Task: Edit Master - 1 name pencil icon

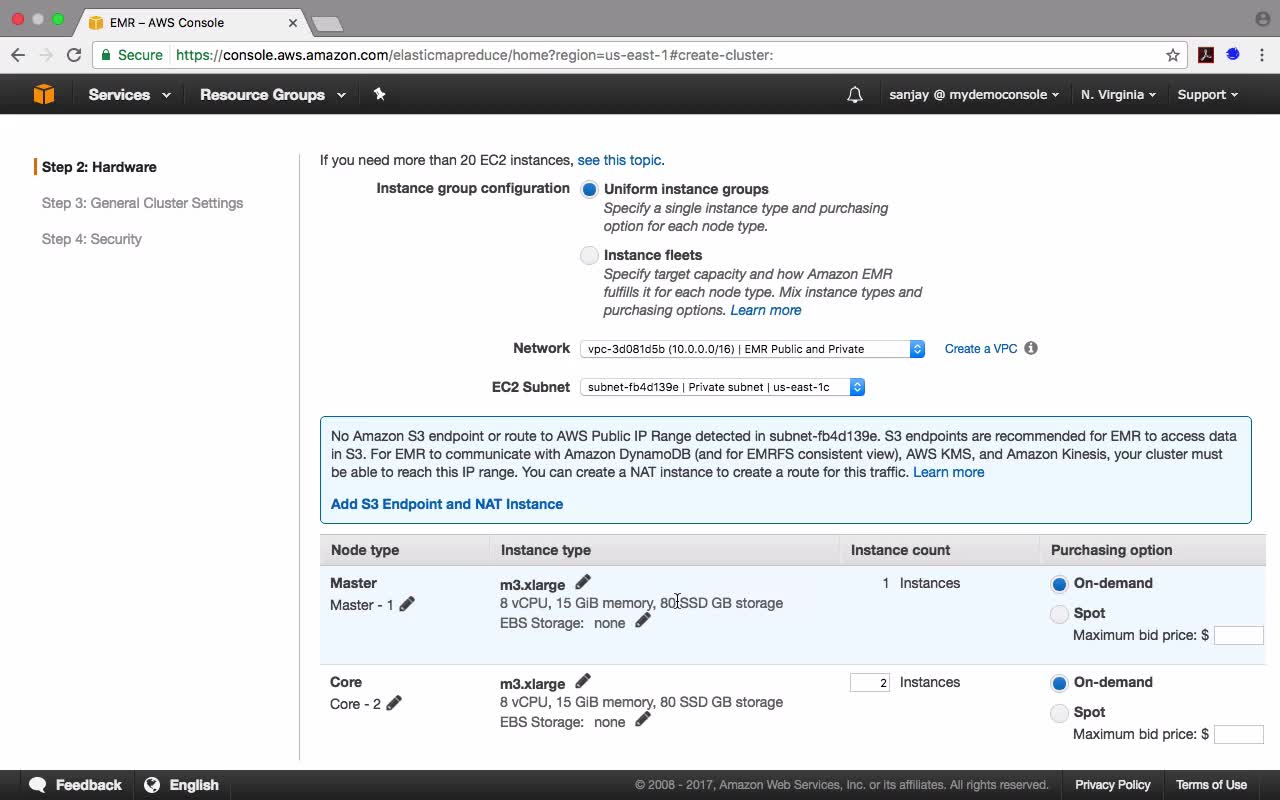Action: coord(407,603)
